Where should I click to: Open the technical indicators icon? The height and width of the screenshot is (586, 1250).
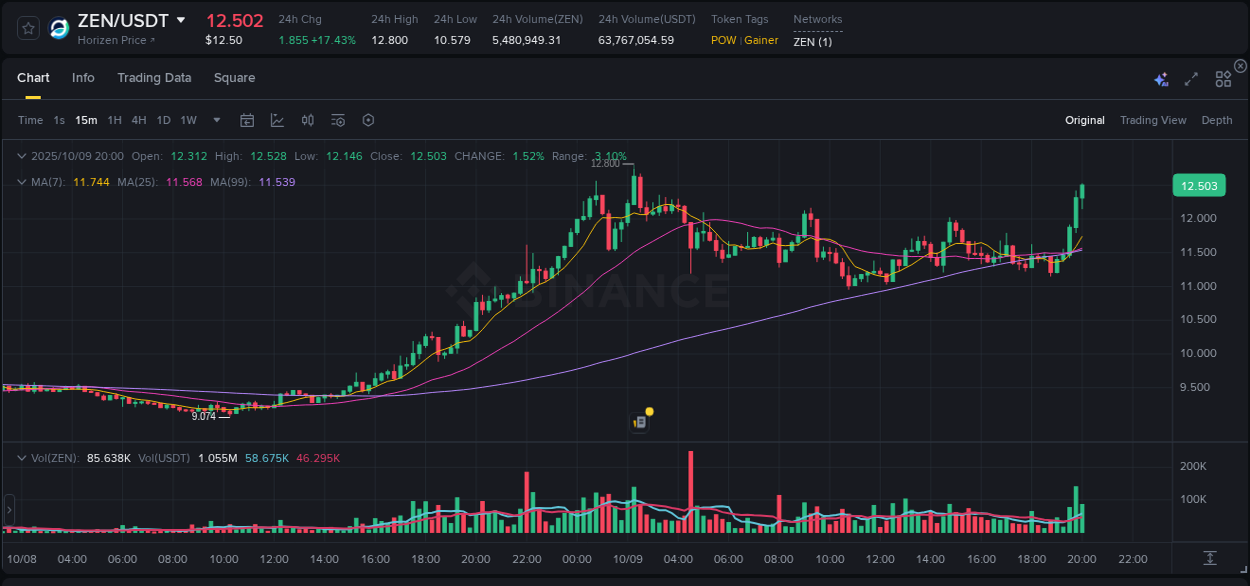coord(337,119)
